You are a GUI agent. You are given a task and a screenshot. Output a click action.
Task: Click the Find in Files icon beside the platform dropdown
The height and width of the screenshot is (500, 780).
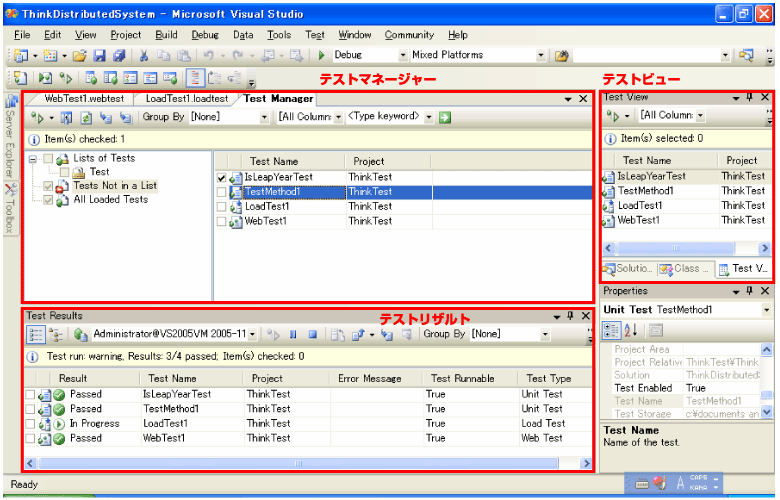pos(562,55)
